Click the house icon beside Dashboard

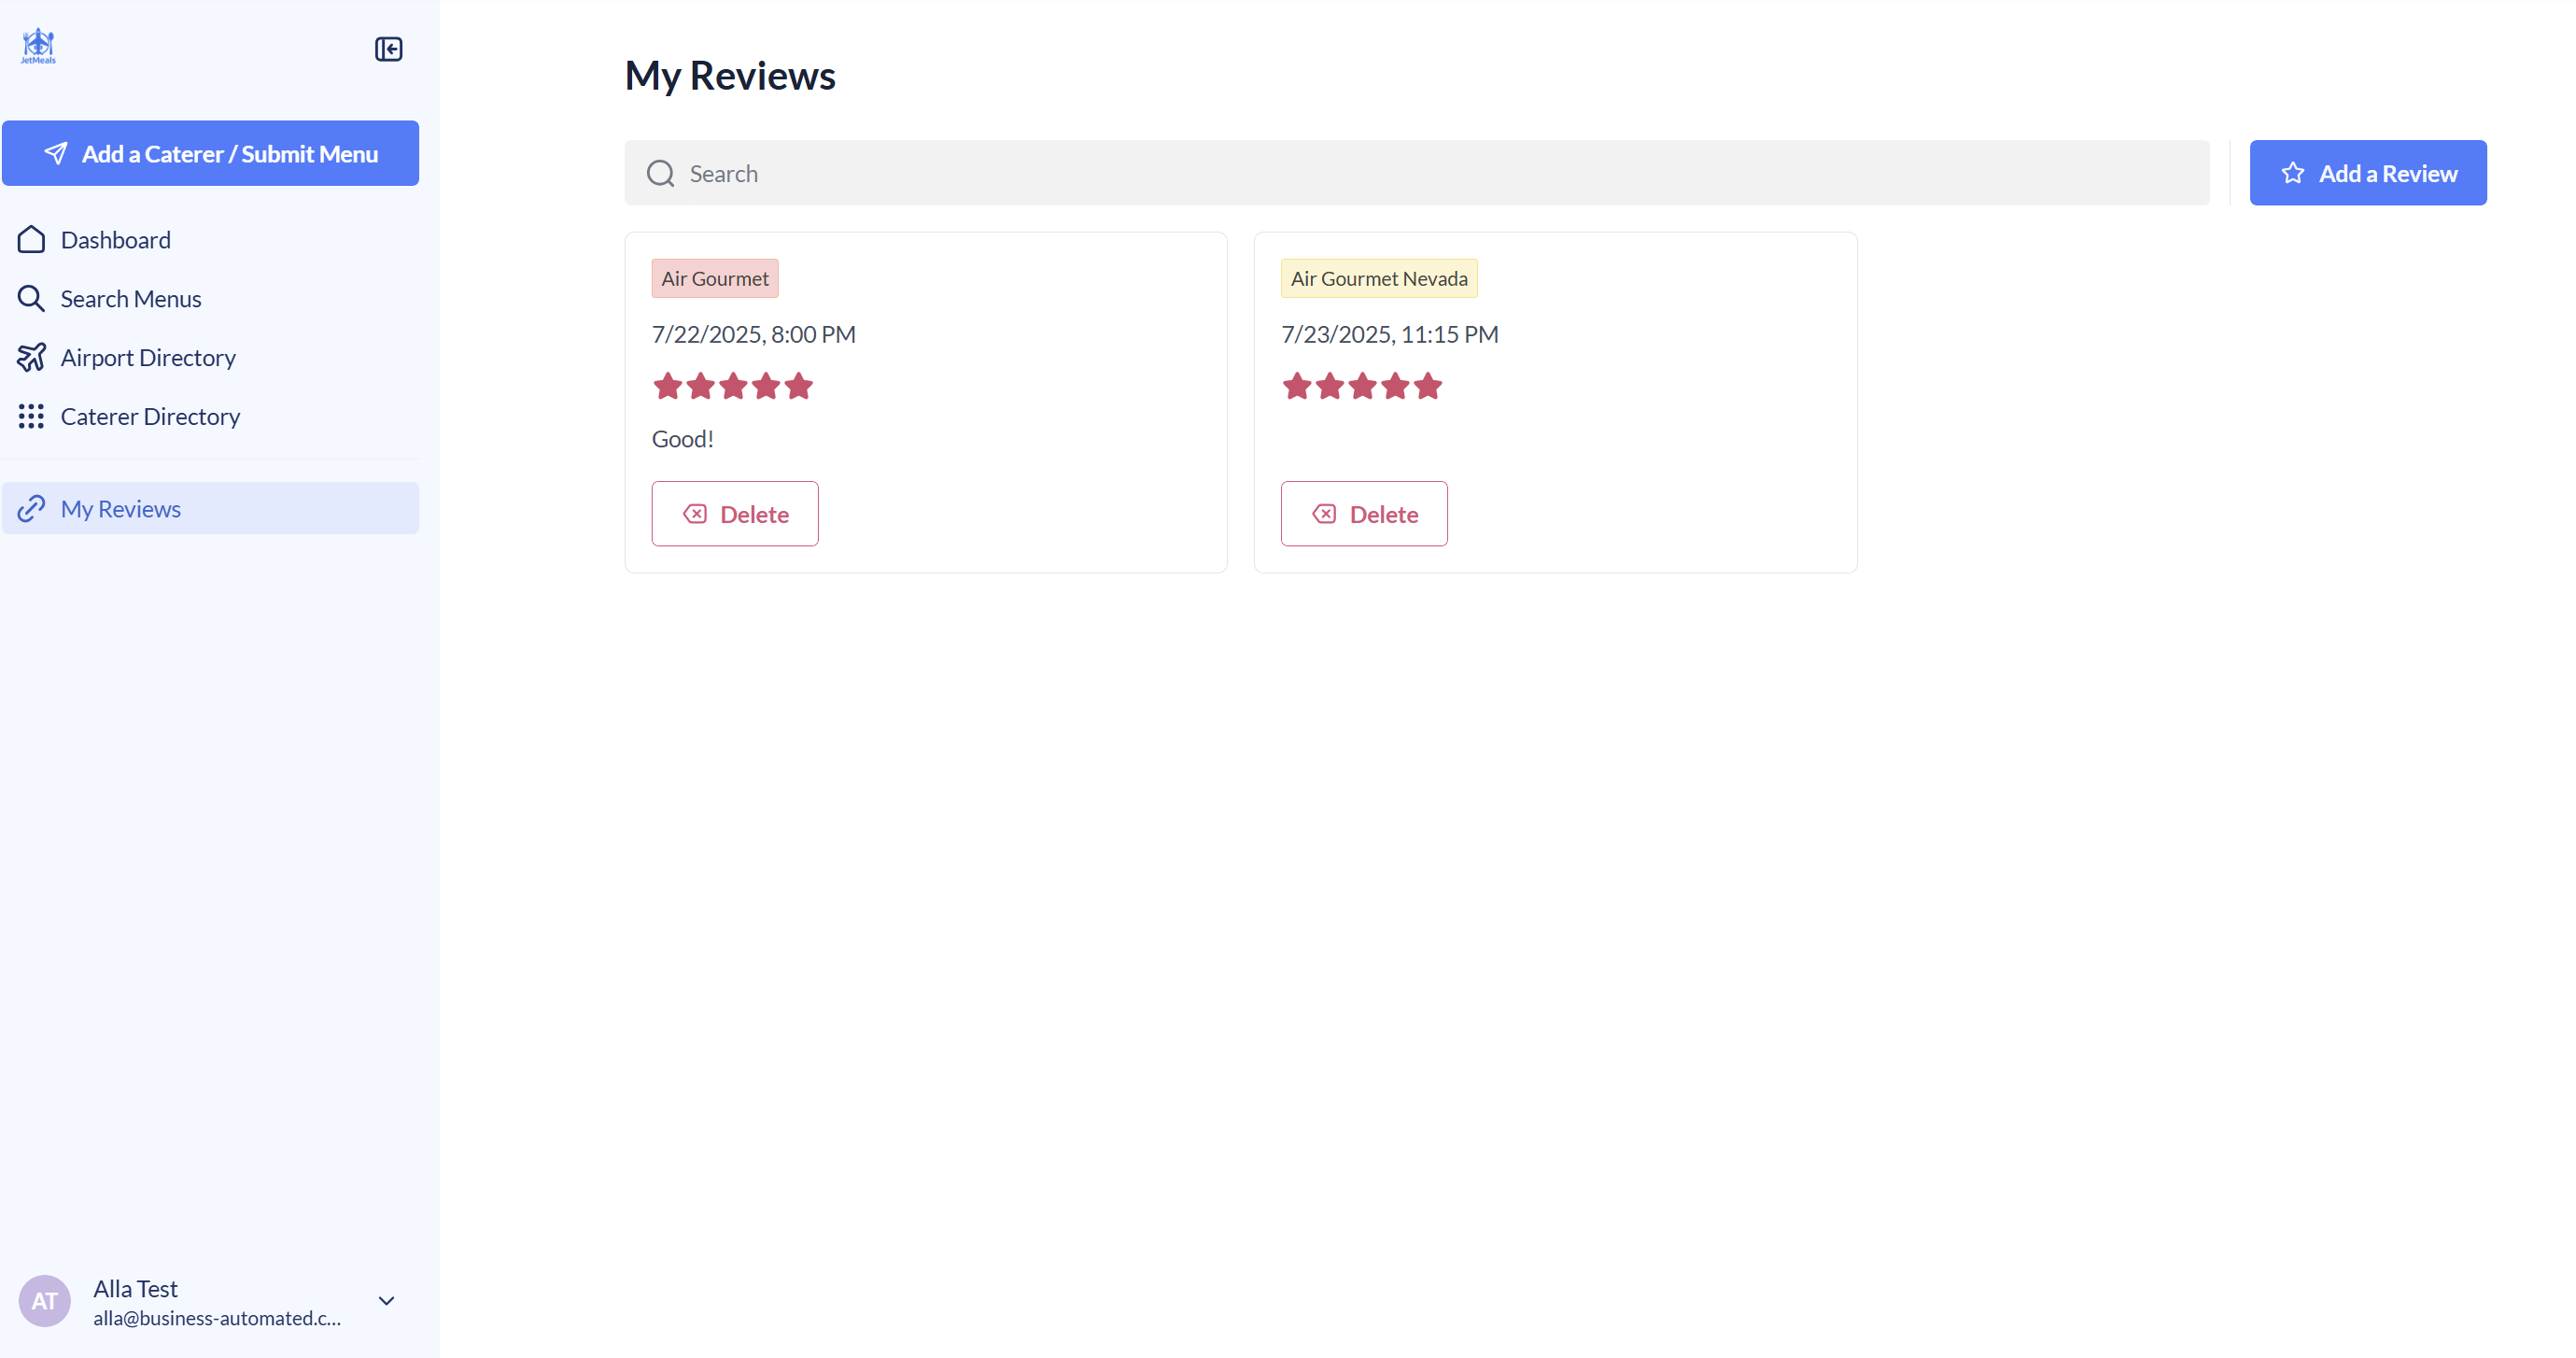pos(31,240)
